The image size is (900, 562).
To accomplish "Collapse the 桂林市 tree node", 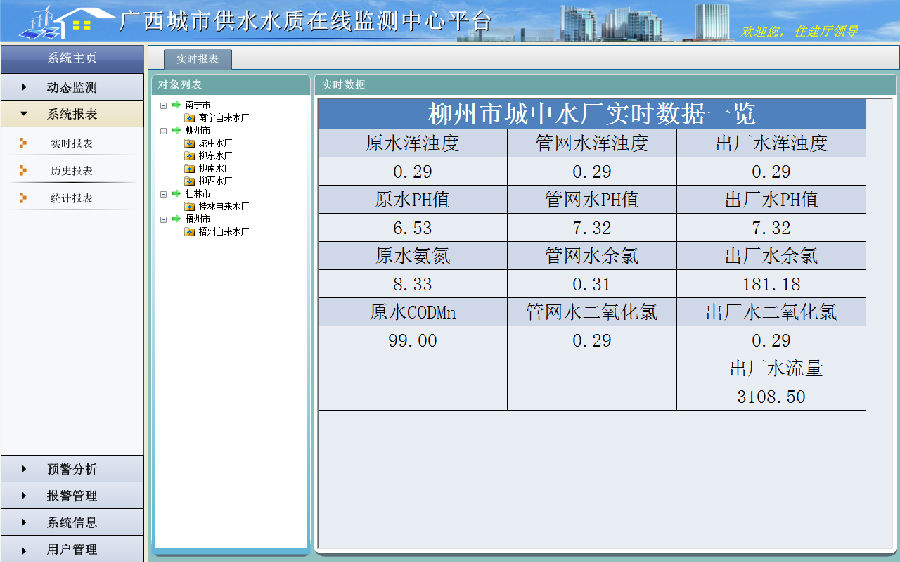I will tap(163, 193).
